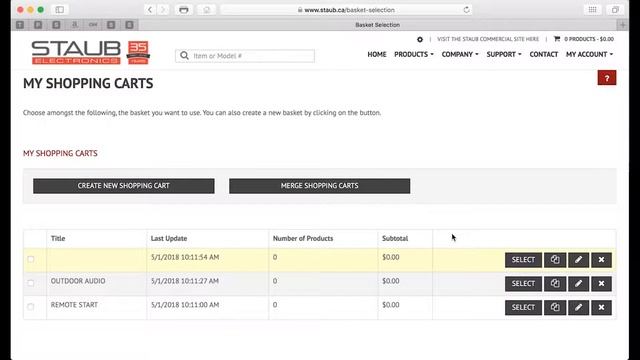Viewport: 640px width, 360px height.
Task: Duplicate the untitled highlighted cart
Action: pos(555,260)
